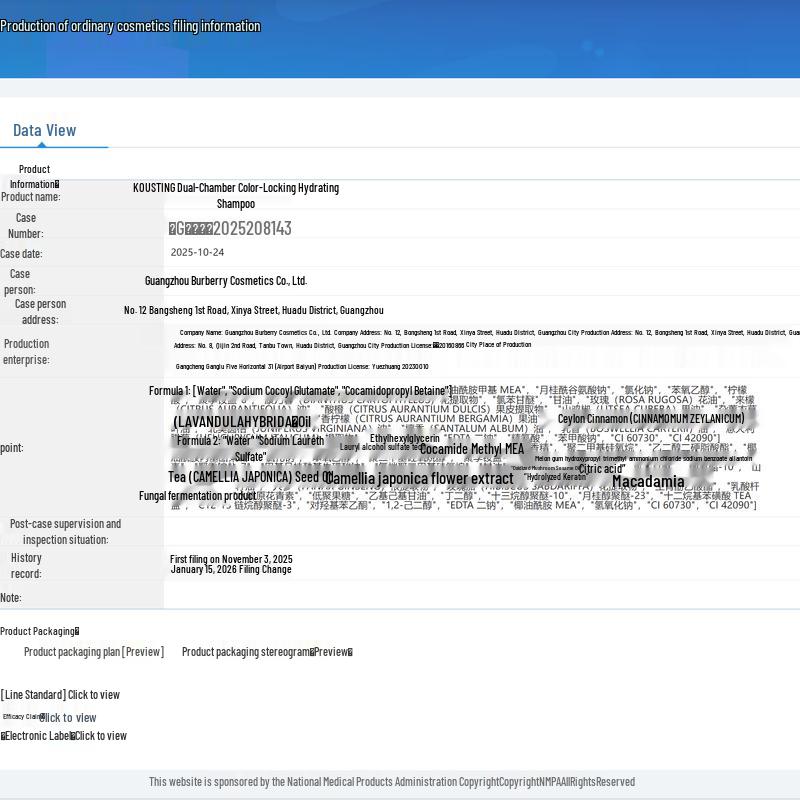Select the case date 2025-10-24
The width and height of the screenshot is (800, 800).
(197, 252)
